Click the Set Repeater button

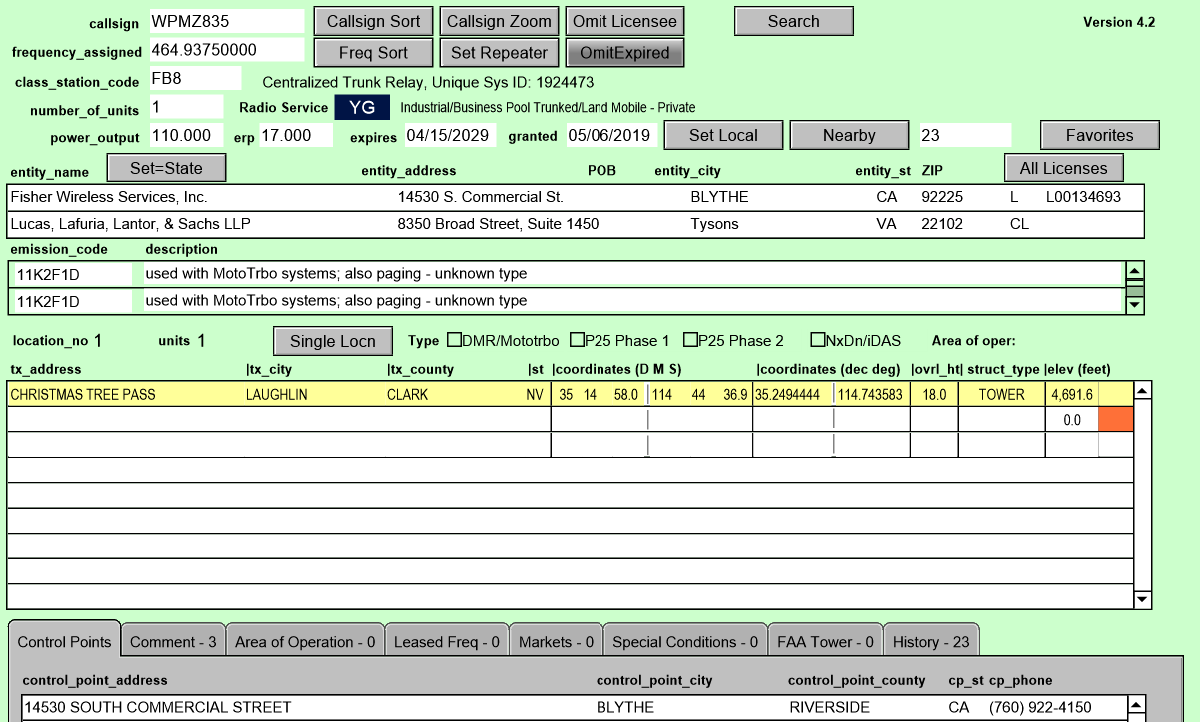click(499, 52)
